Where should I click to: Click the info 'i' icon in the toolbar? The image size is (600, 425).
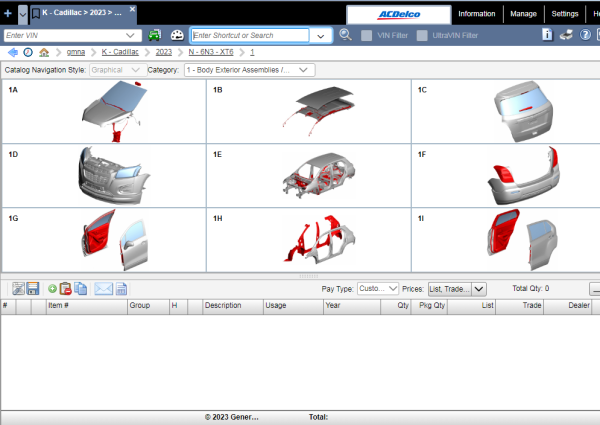pyautogui.click(x=547, y=35)
